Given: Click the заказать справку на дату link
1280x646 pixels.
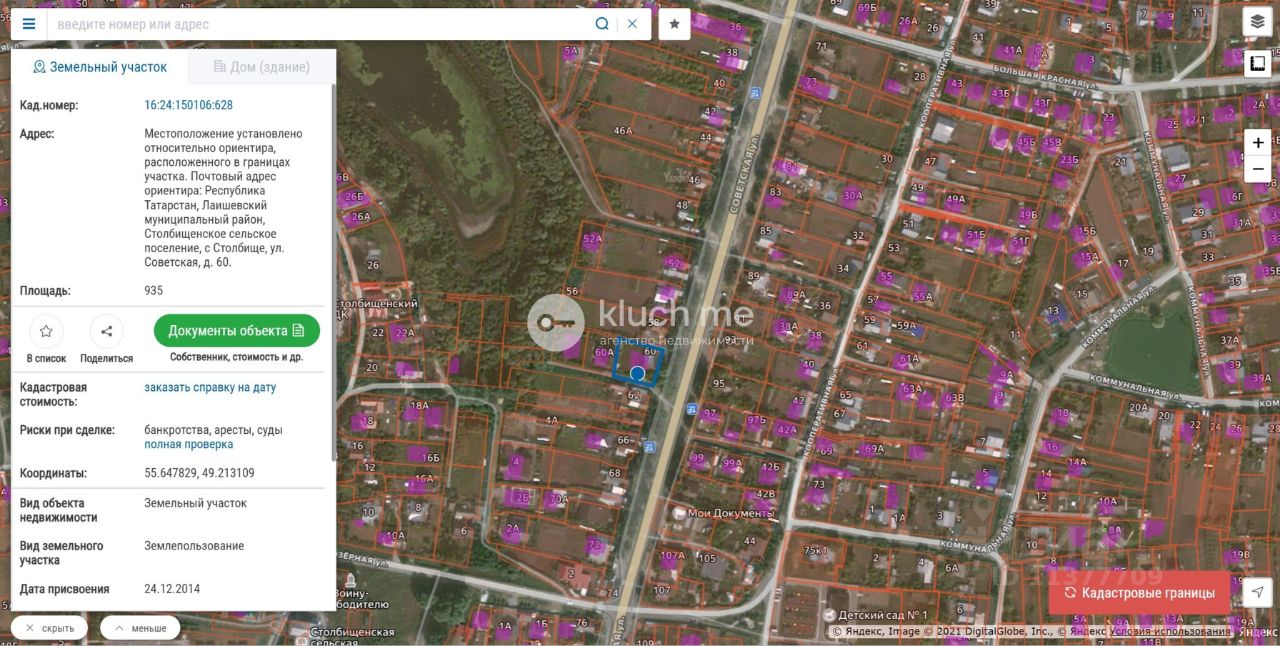Looking at the screenshot, I should tap(210, 387).
